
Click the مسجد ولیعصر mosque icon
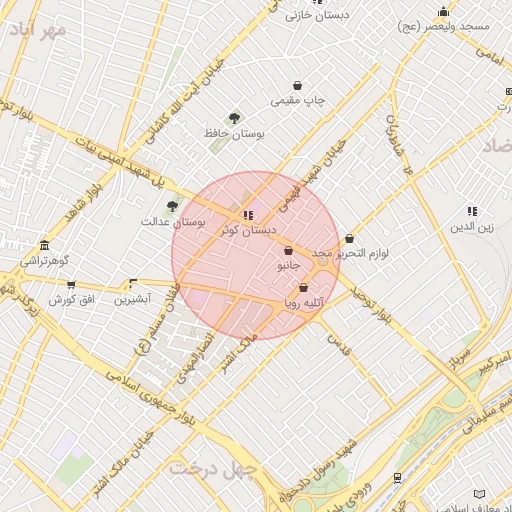pyautogui.click(x=443, y=12)
